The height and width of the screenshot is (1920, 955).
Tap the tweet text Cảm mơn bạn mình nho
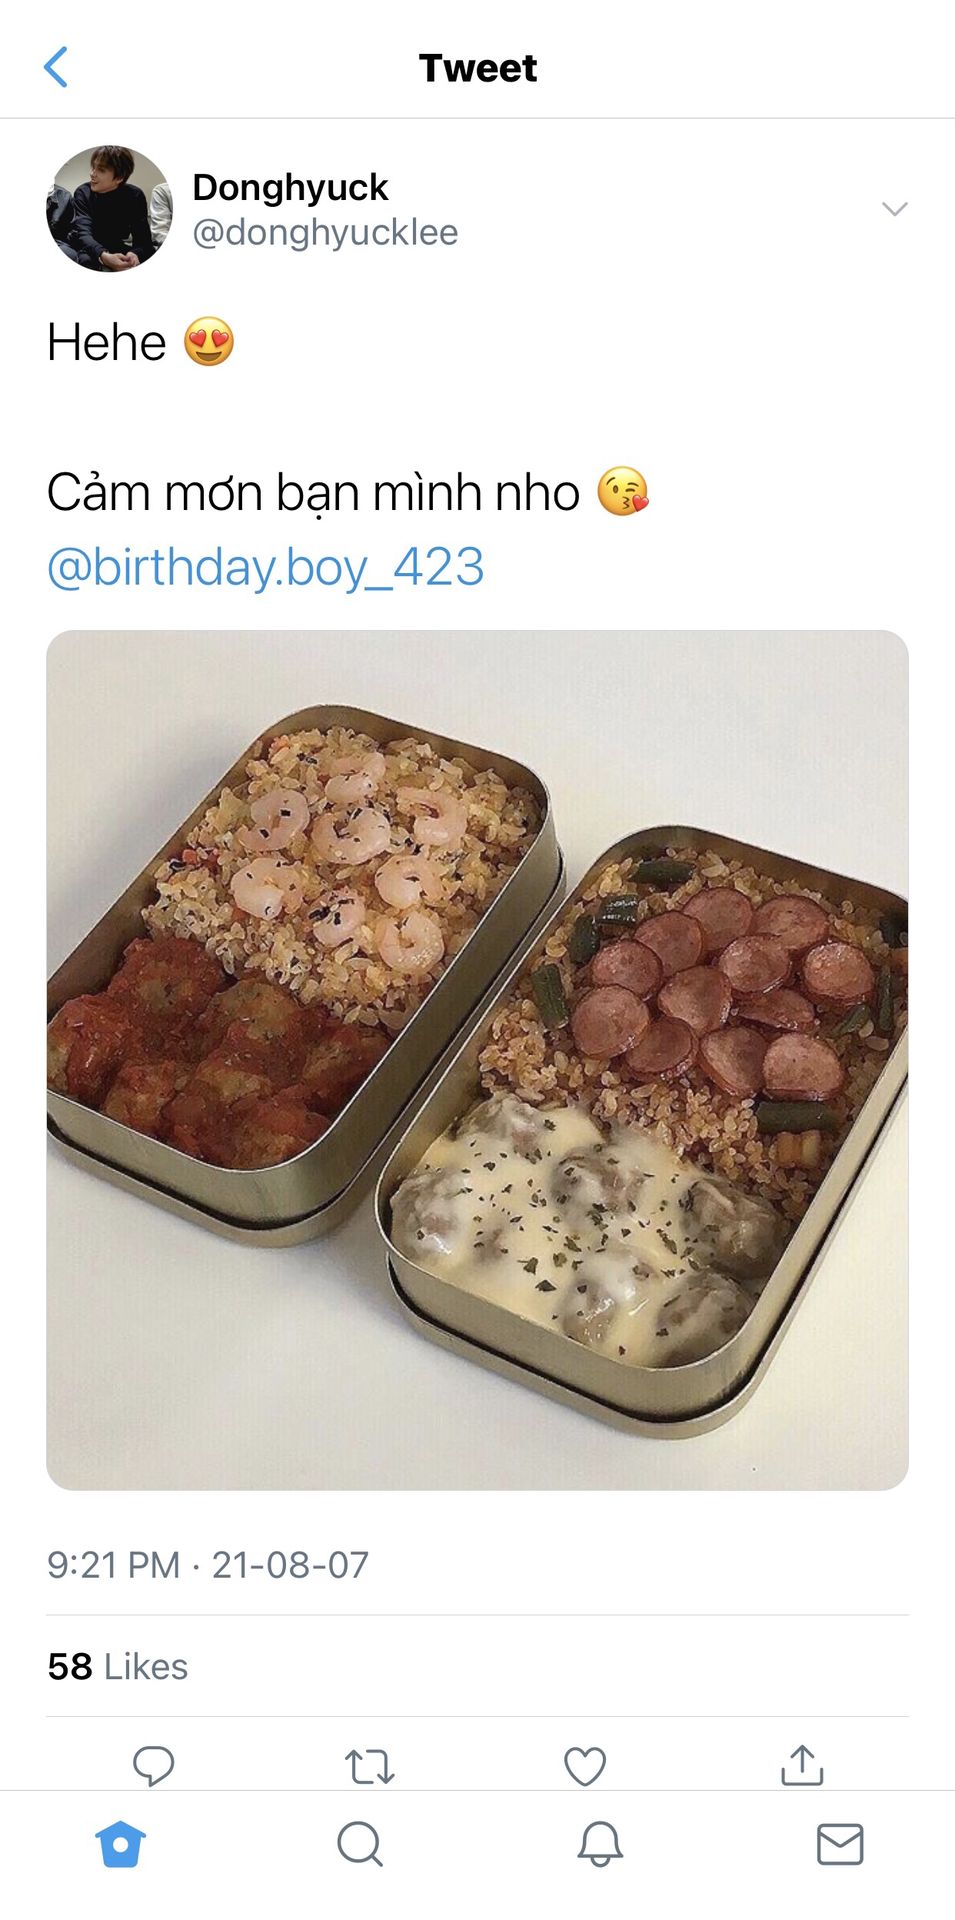tap(313, 493)
